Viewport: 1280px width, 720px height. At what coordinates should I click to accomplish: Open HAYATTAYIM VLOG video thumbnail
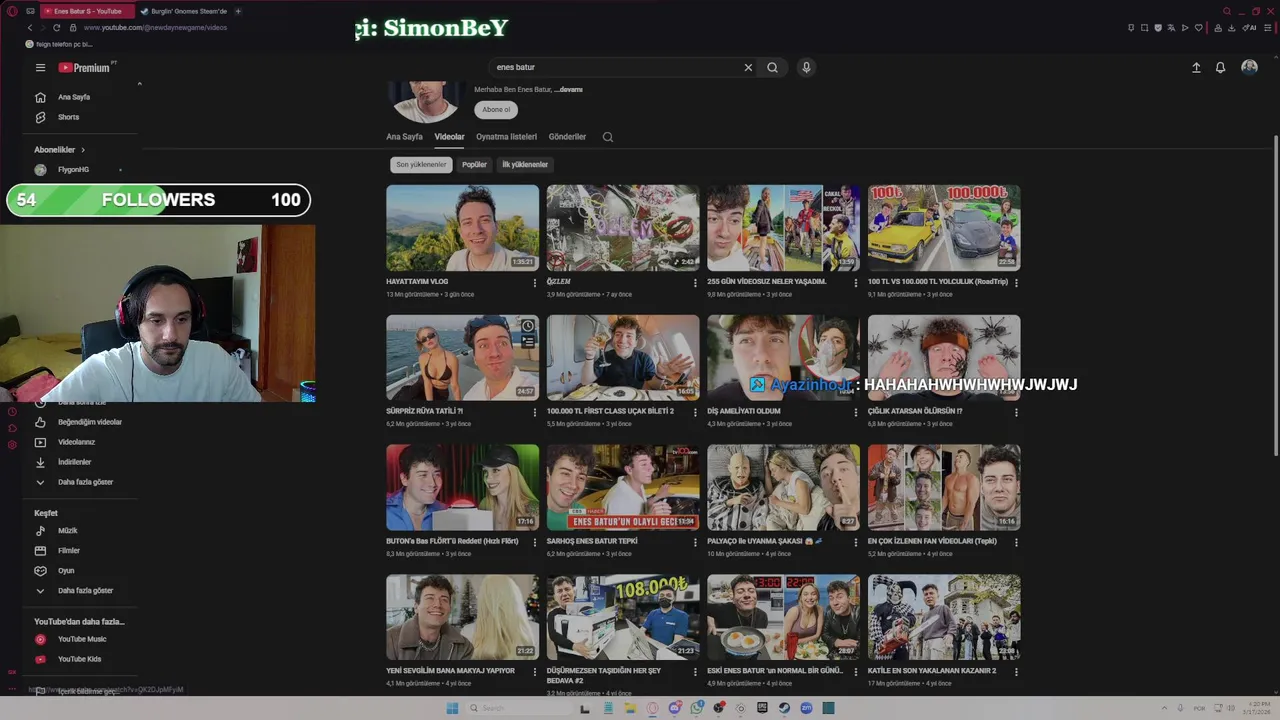462,228
